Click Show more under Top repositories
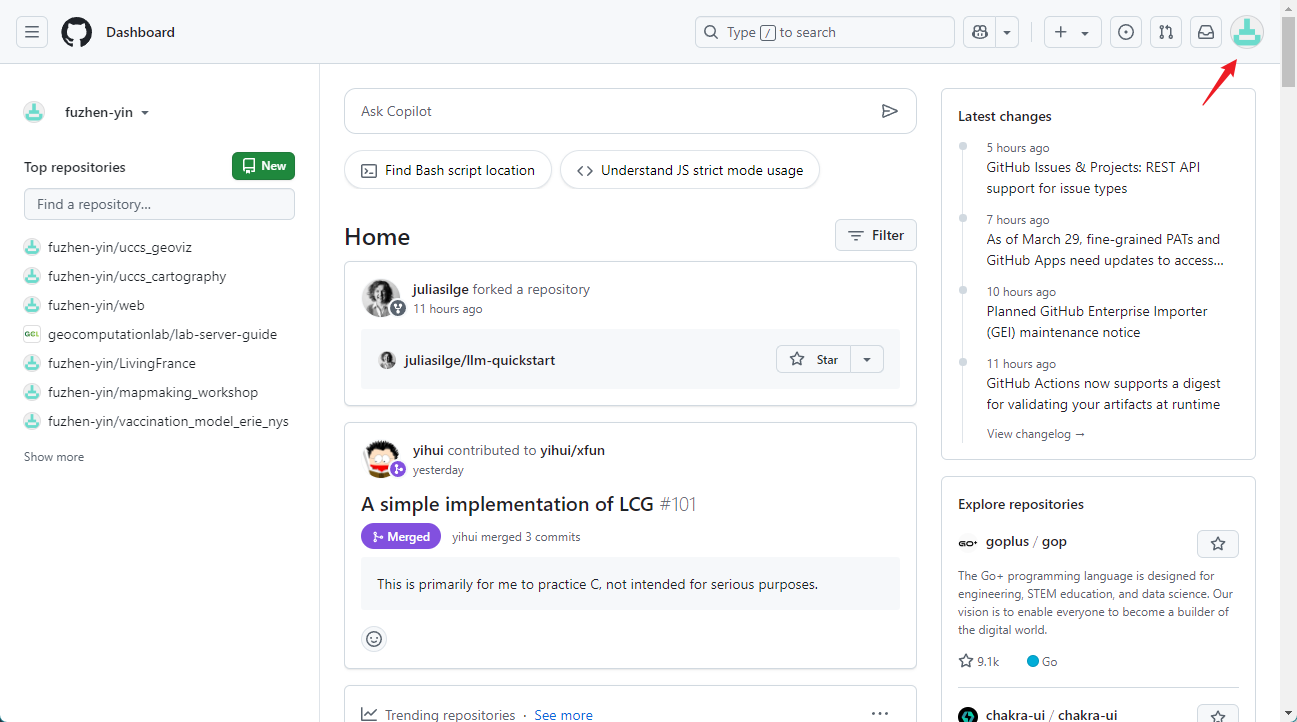1297x722 pixels. (x=54, y=457)
